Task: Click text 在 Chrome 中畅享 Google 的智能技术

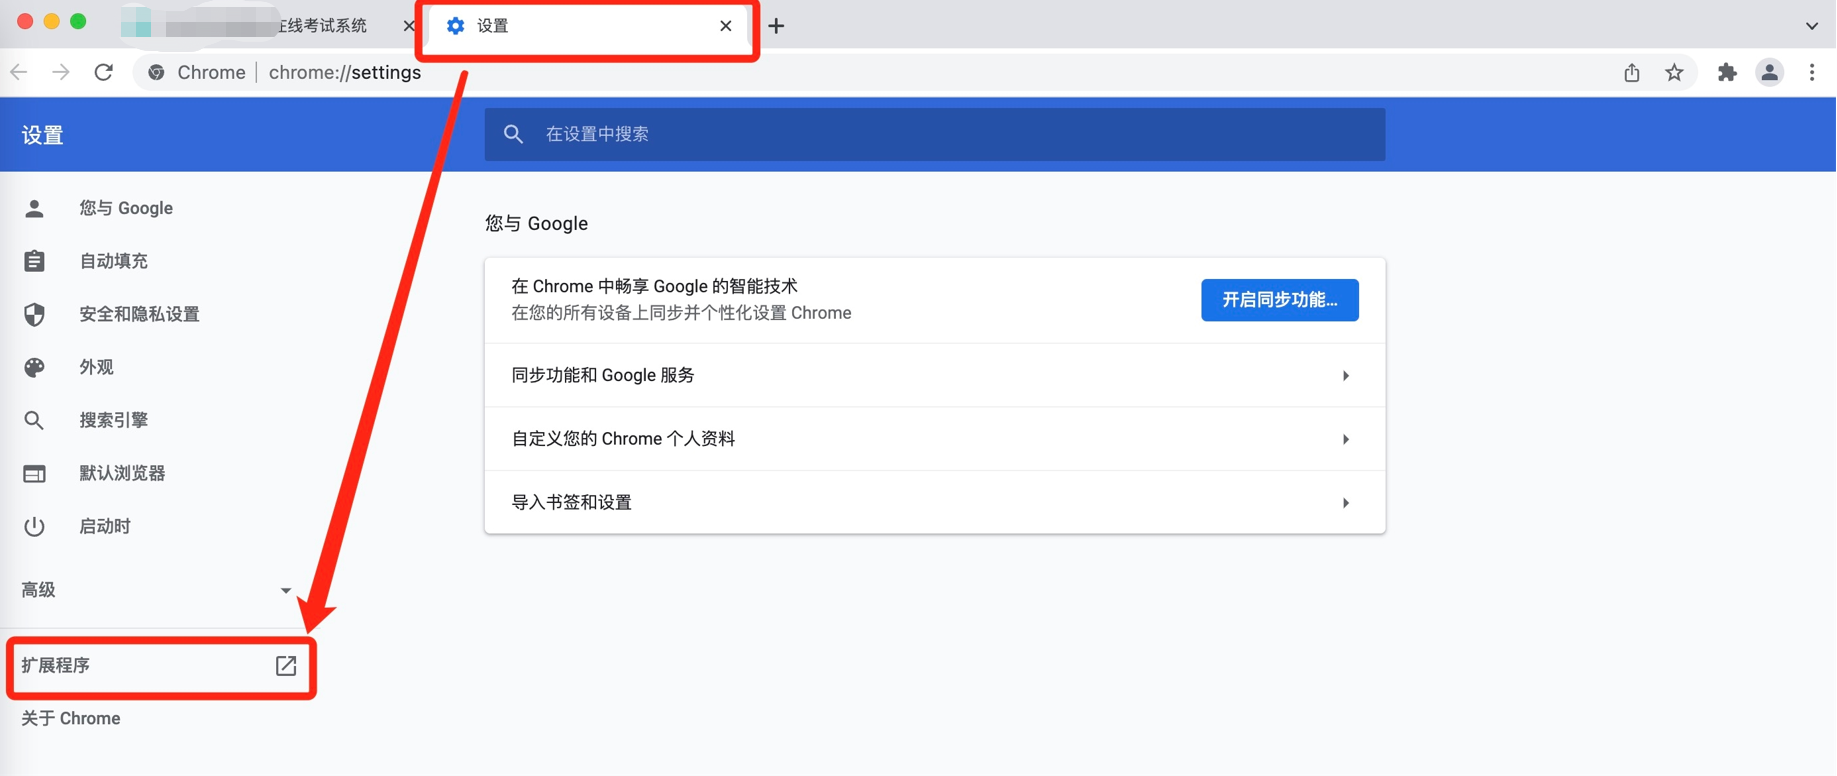Action: 655,286
